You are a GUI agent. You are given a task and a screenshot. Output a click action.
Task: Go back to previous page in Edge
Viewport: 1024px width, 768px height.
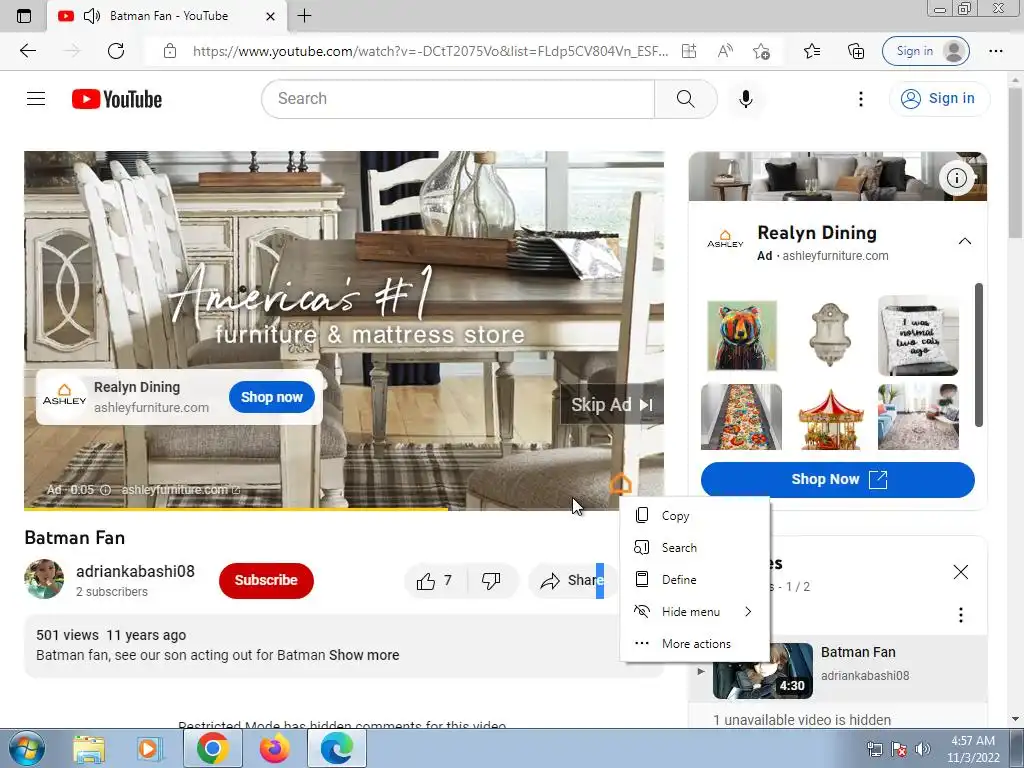(x=27, y=51)
